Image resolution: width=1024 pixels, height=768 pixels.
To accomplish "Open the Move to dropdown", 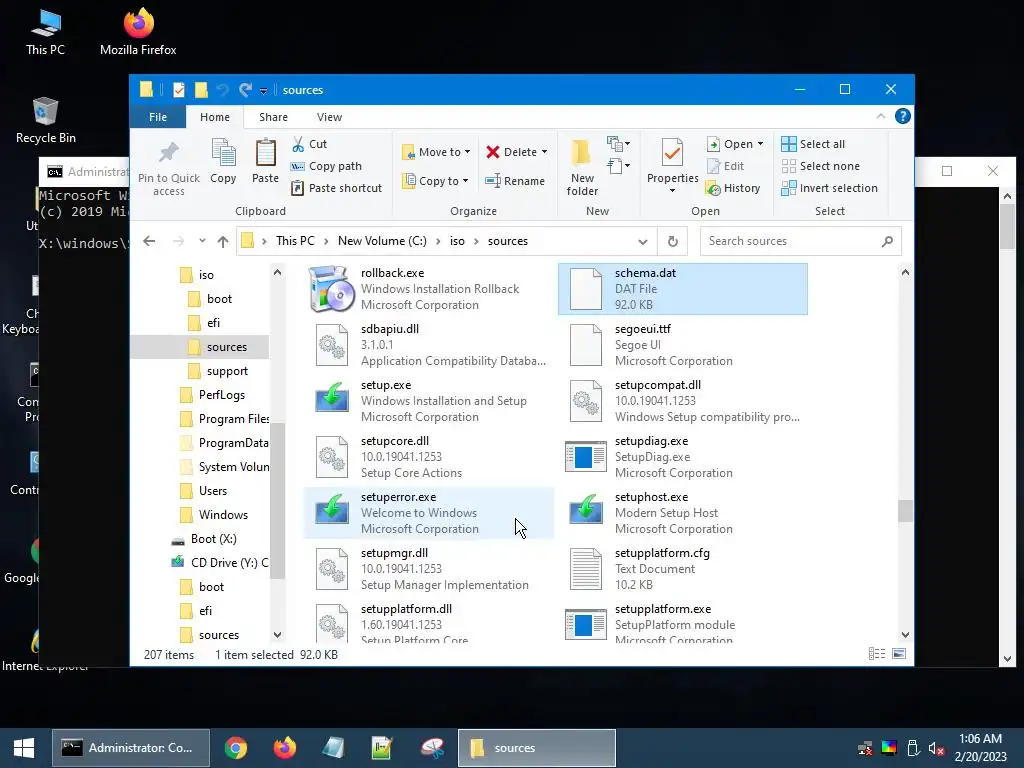I will 436,152.
